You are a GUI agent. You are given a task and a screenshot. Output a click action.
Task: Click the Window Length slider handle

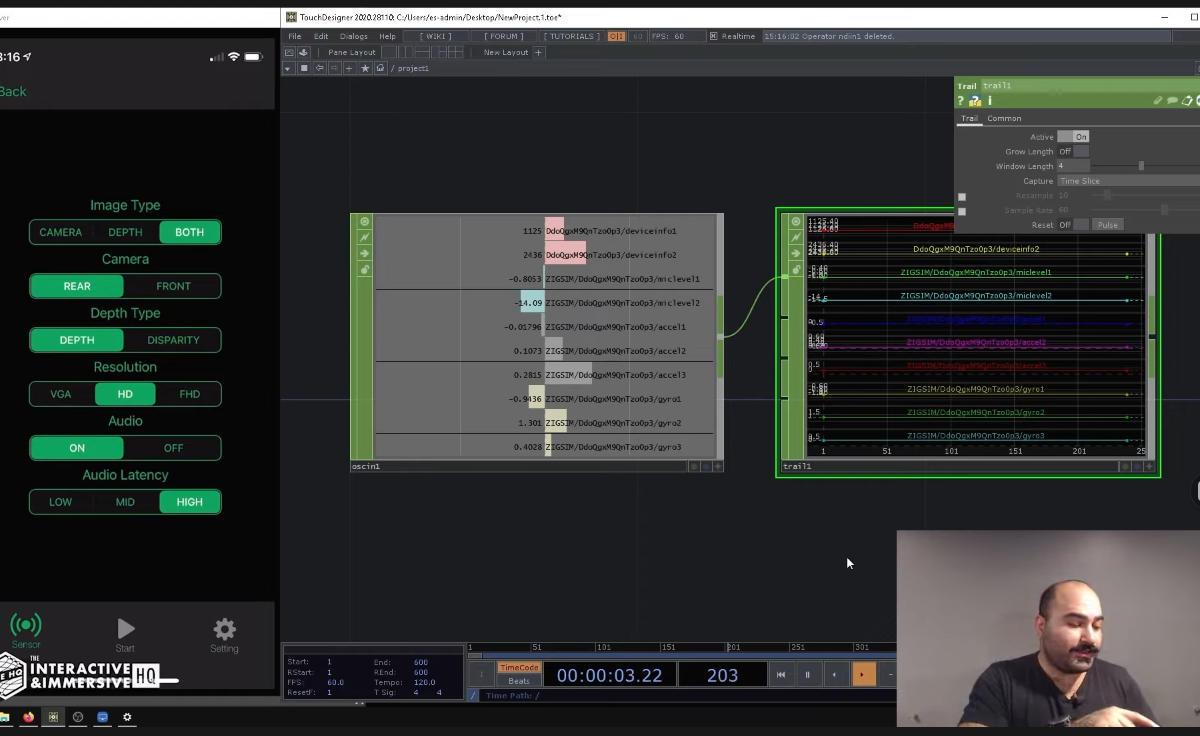tap(1141, 166)
